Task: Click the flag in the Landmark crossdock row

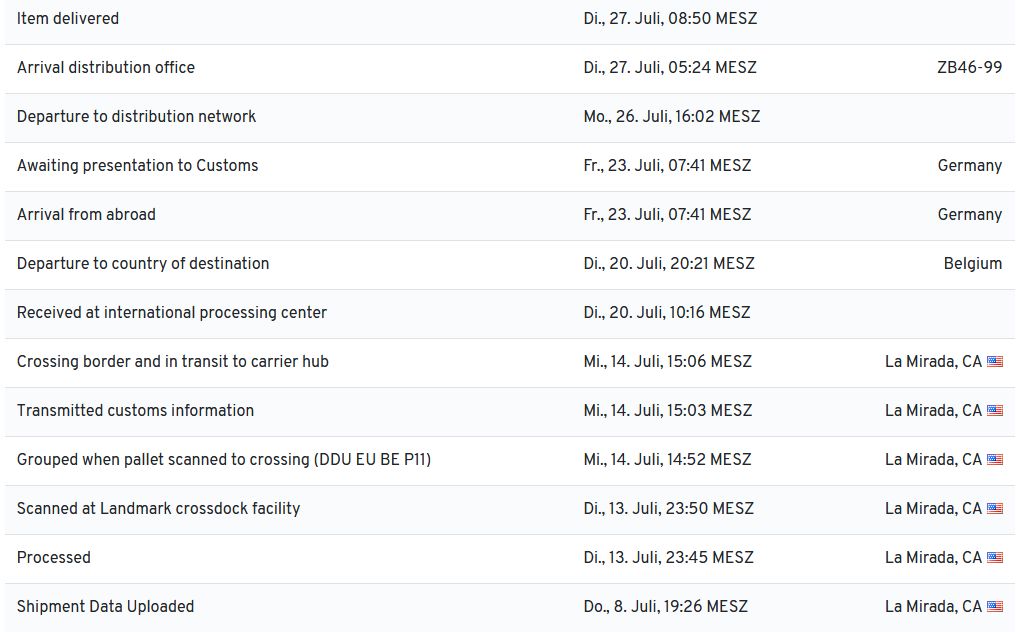Action: tap(995, 509)
